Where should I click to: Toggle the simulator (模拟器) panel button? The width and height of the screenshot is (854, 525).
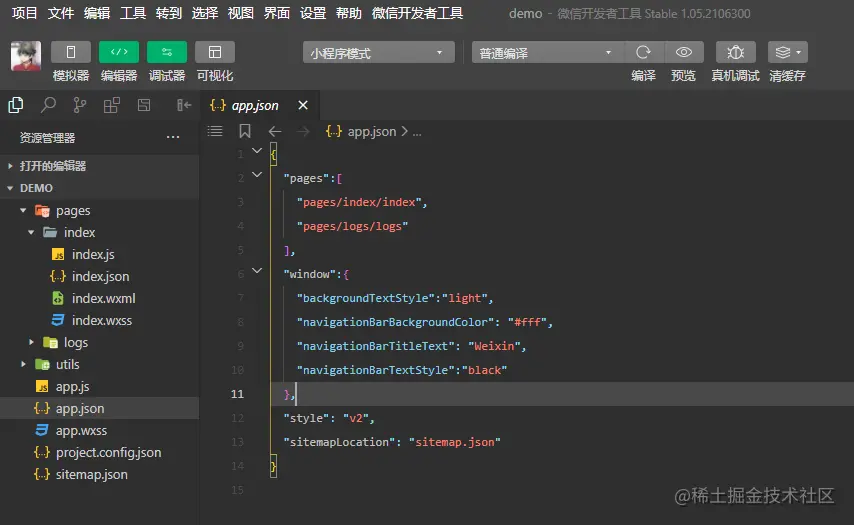tap(71, 52)
